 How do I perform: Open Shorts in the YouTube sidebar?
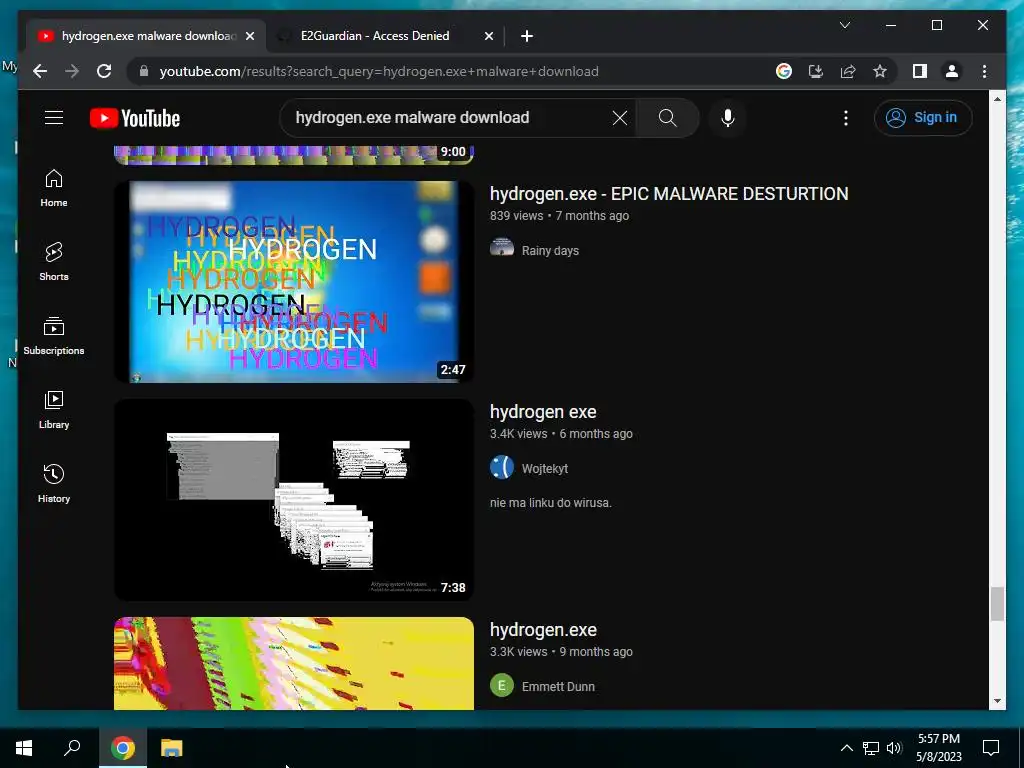54,262
